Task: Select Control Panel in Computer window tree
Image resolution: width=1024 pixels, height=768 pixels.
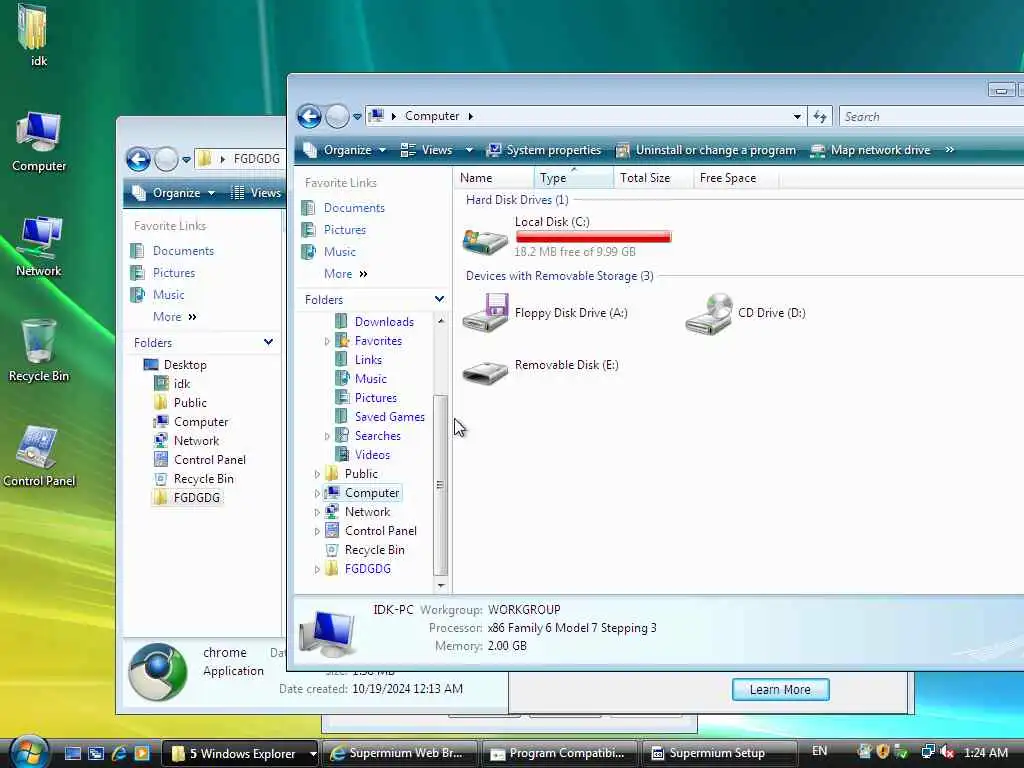Action: click(380, 531)
